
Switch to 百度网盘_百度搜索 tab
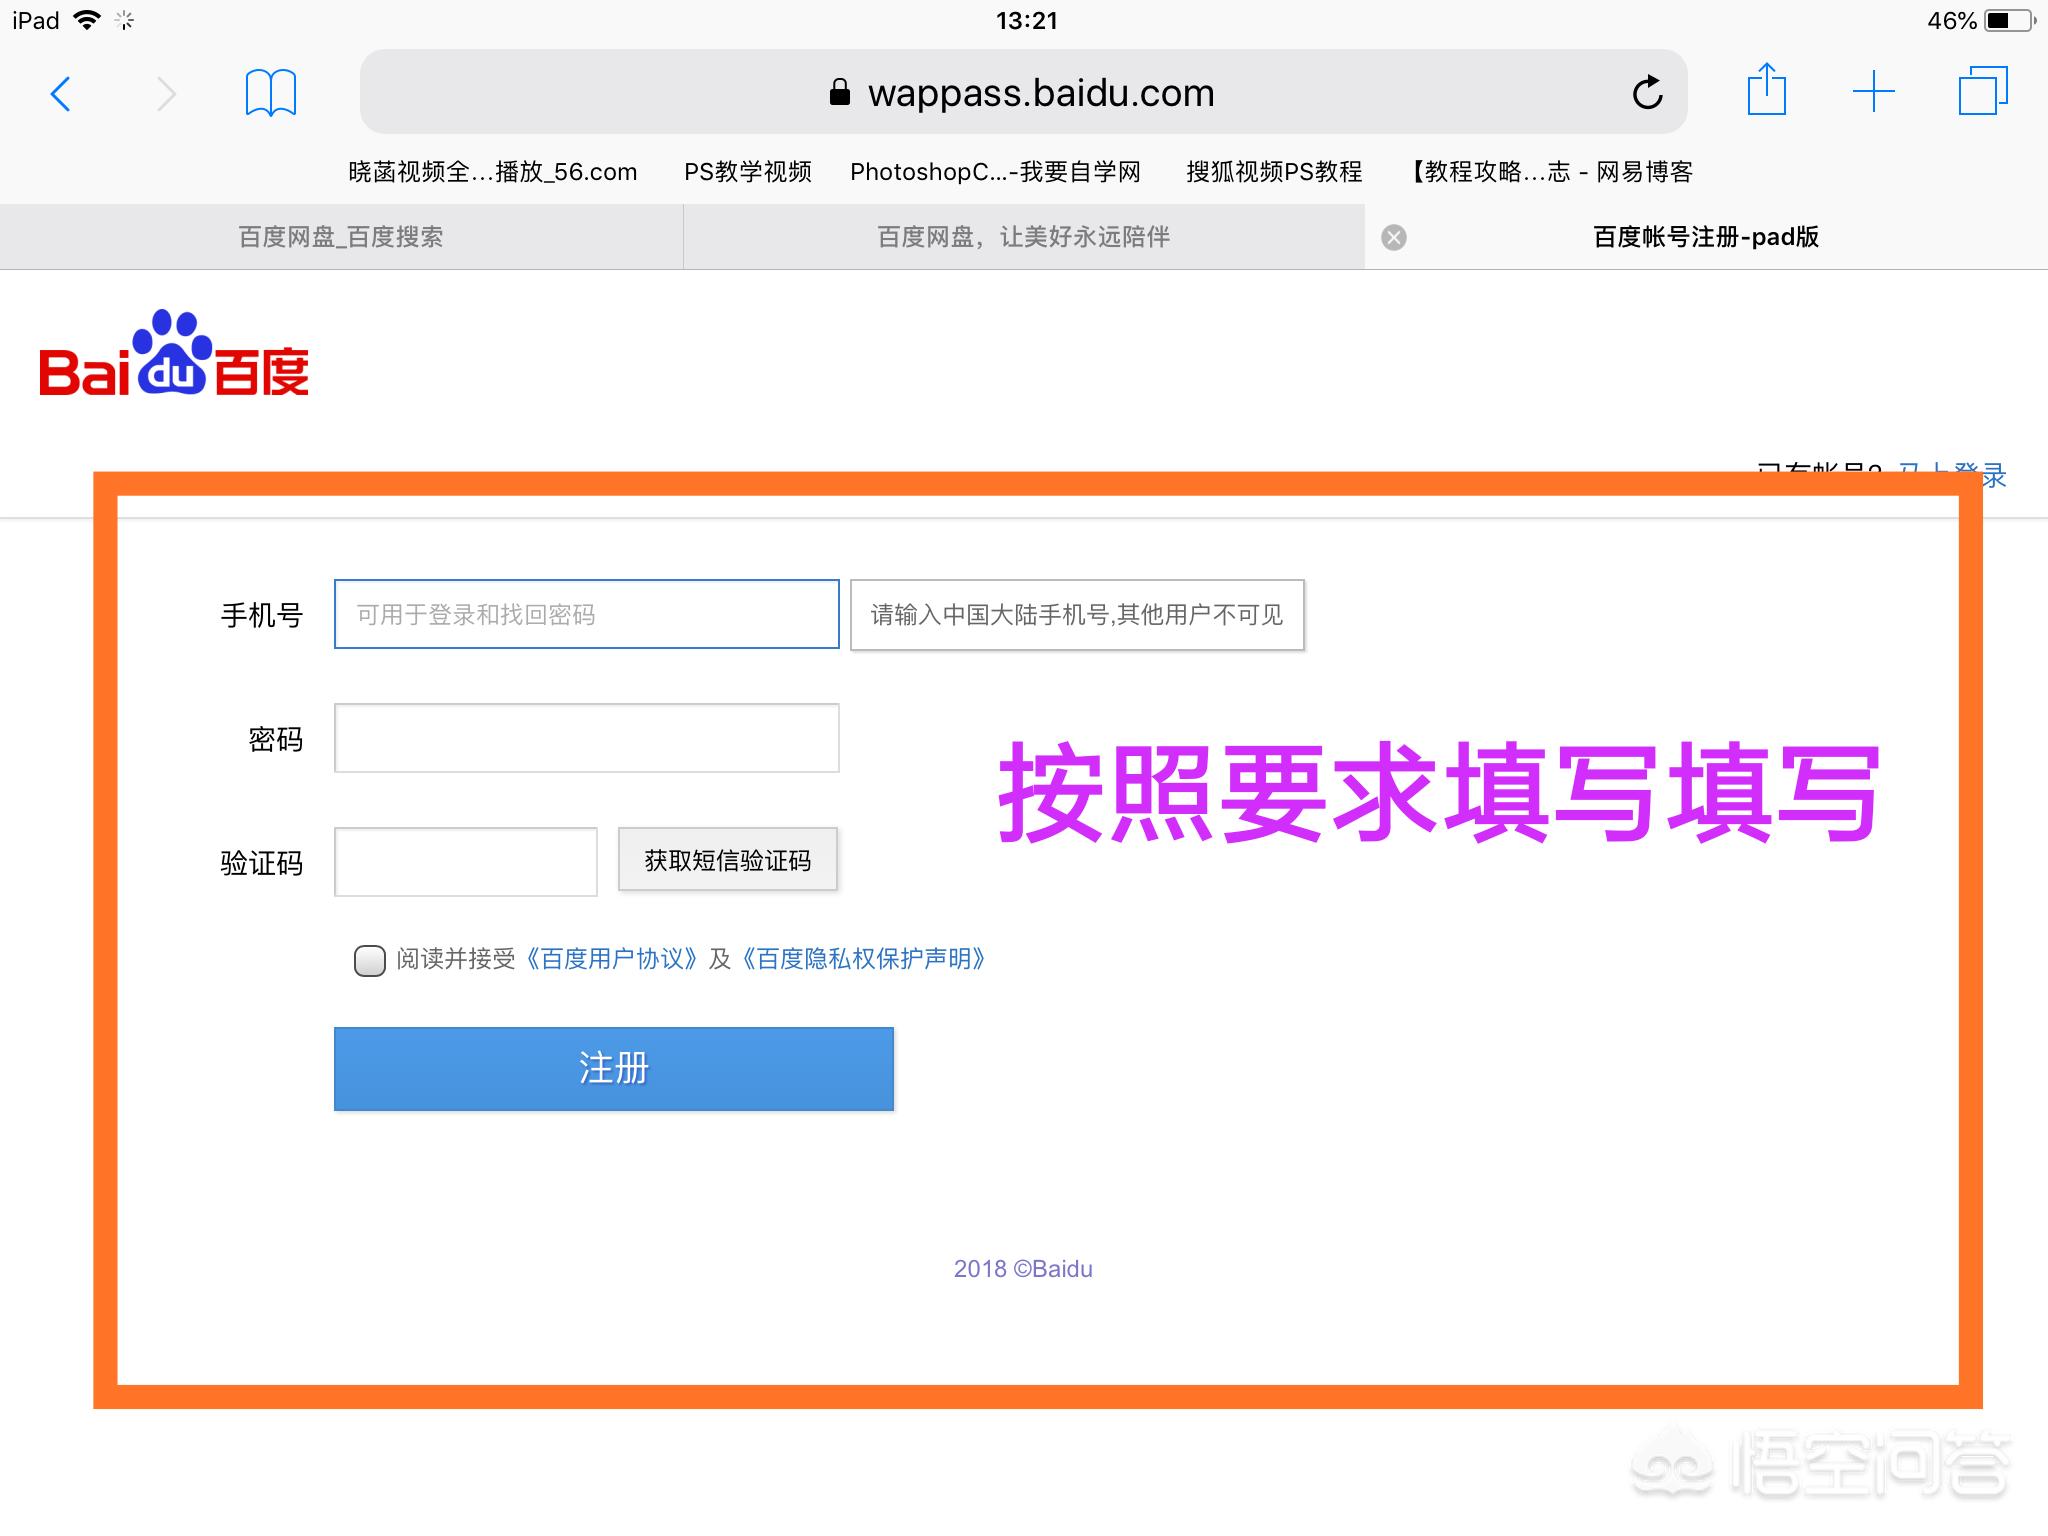(x=341, y=237)
